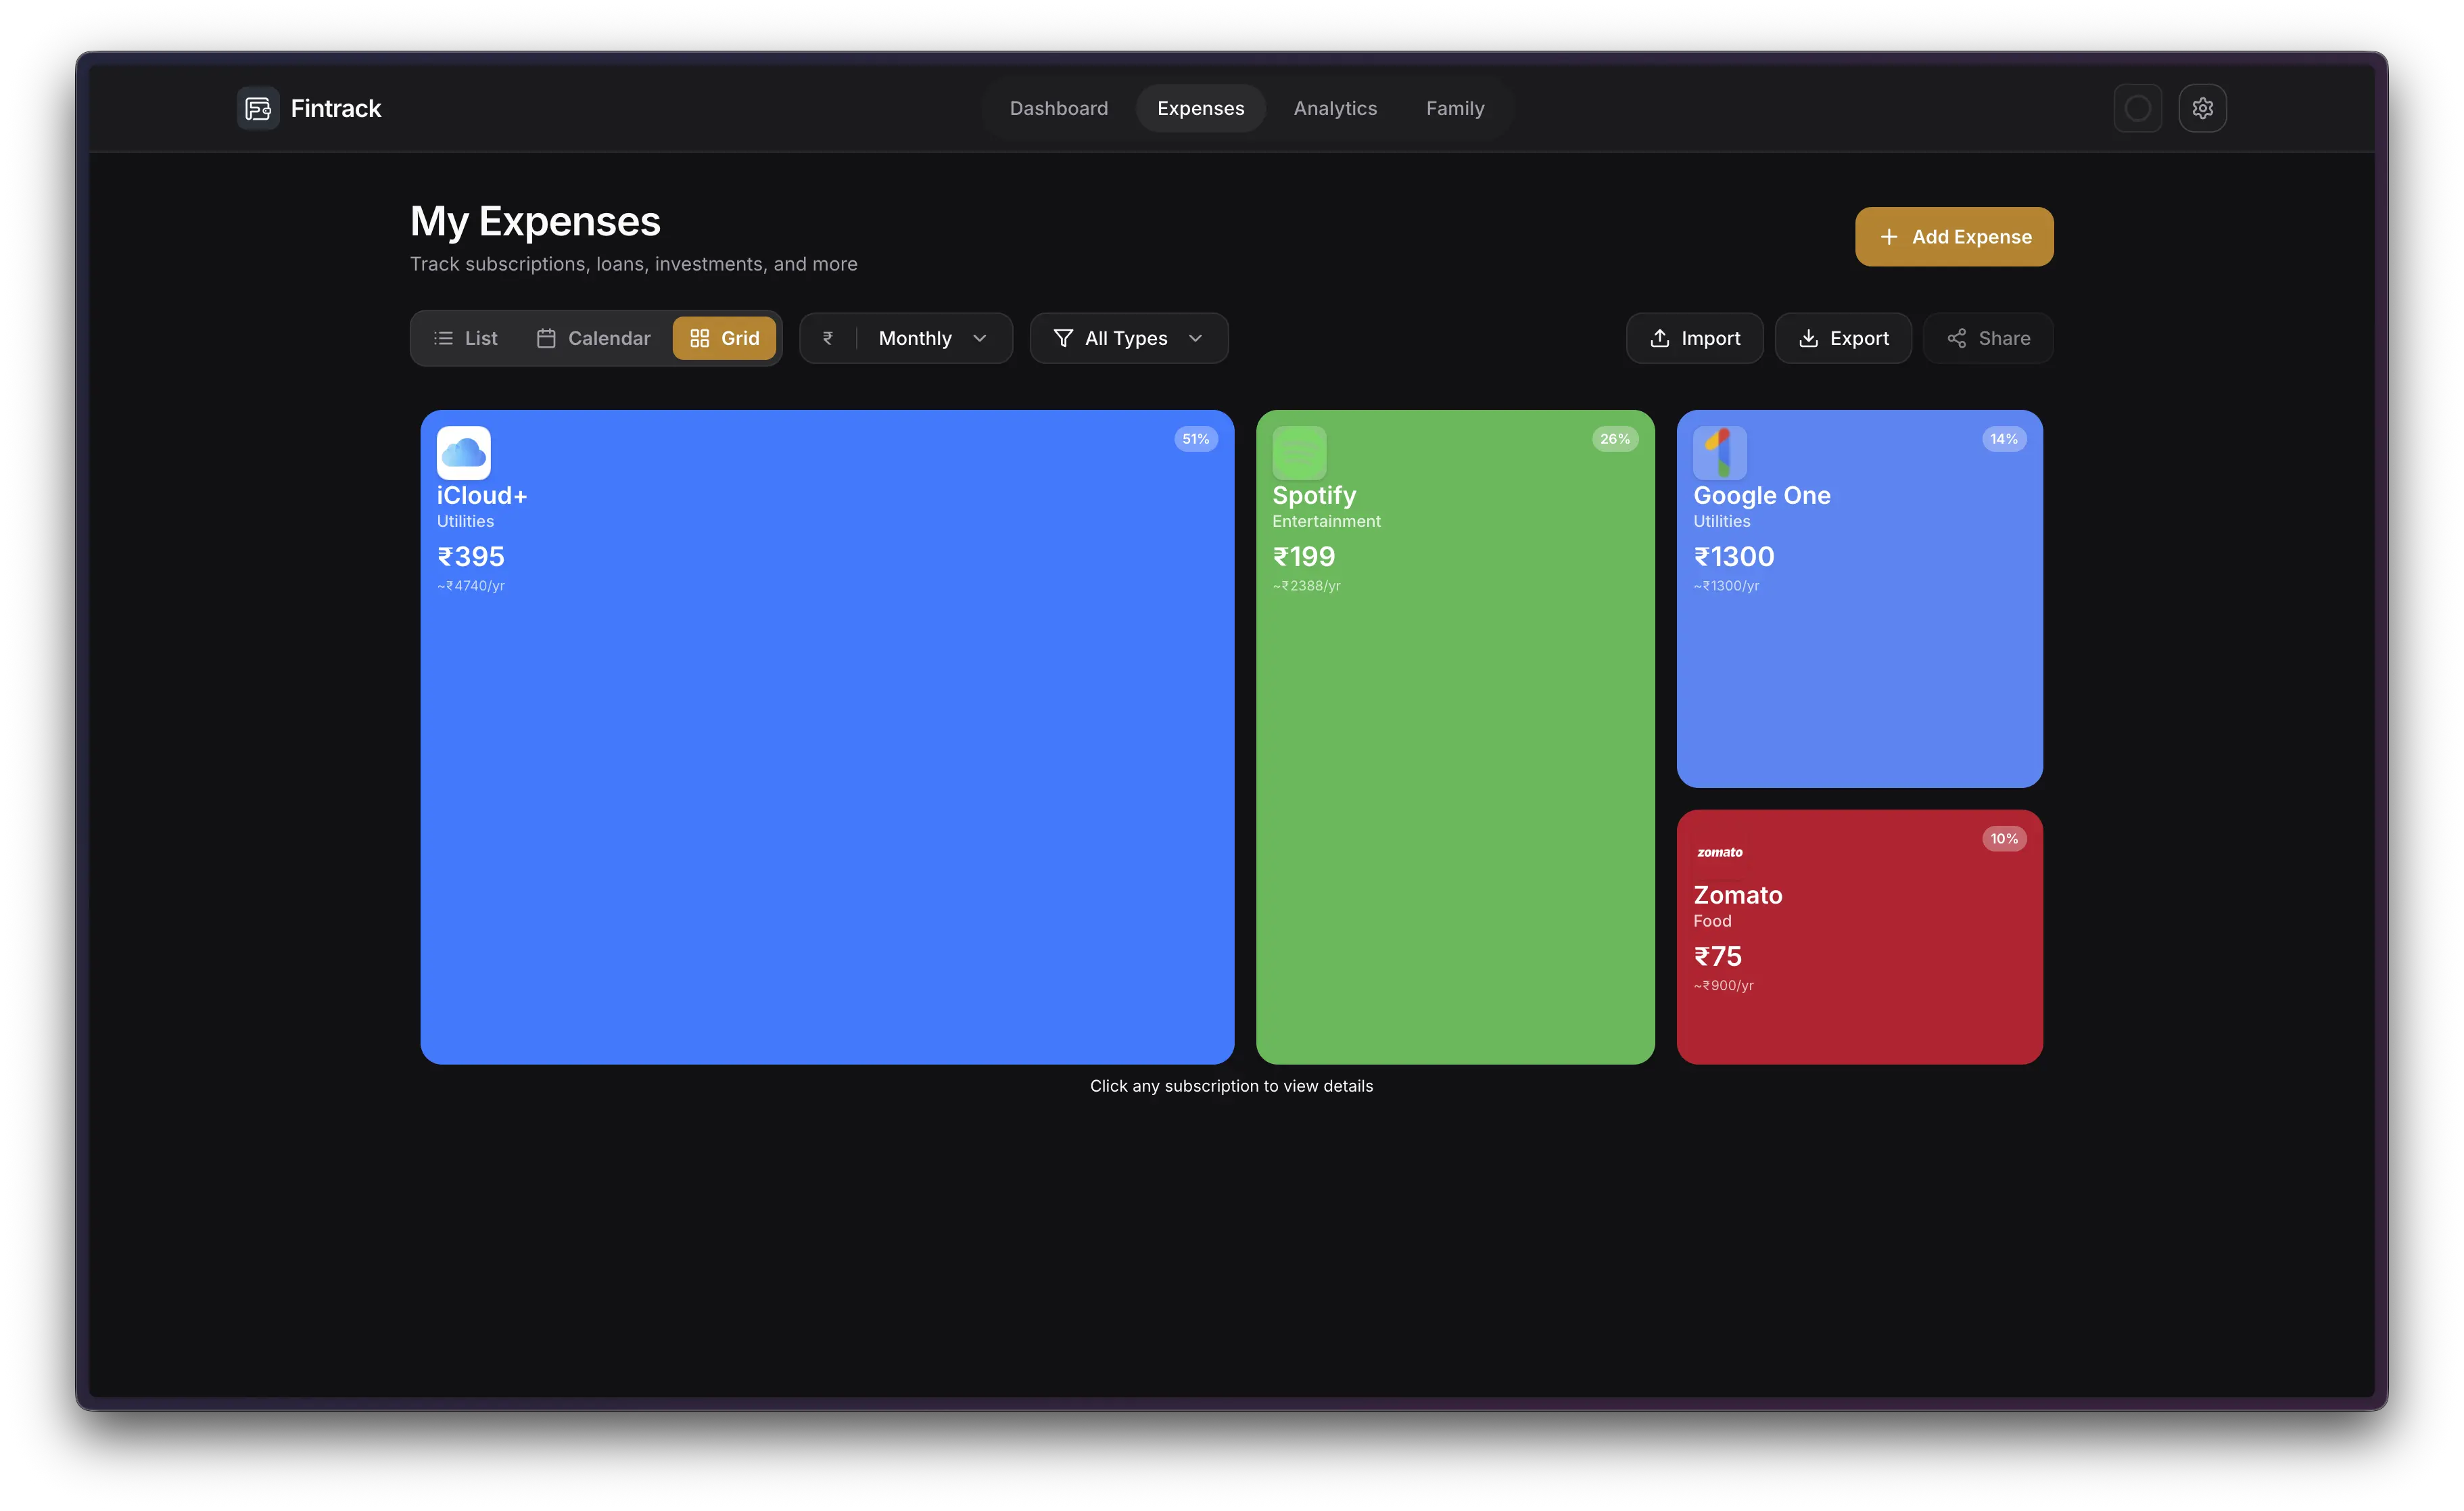
Task: Click the Export button
Action: (1843, 338)
